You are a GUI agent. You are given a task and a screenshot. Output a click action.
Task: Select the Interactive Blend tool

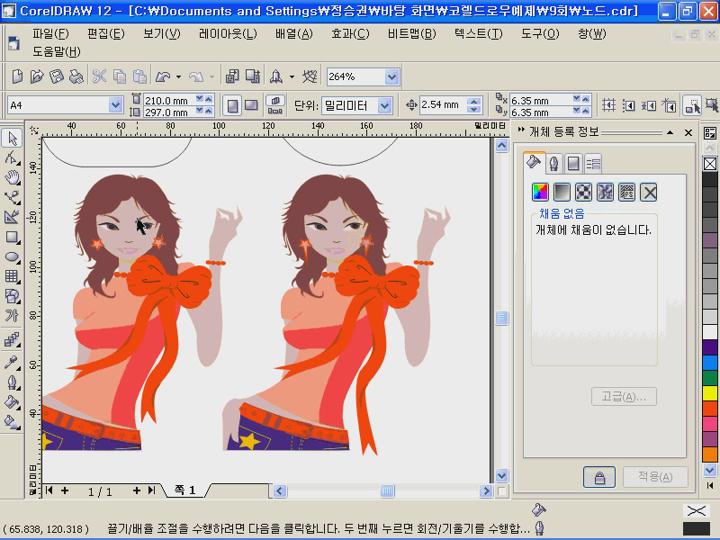click(x=12, y=340)
